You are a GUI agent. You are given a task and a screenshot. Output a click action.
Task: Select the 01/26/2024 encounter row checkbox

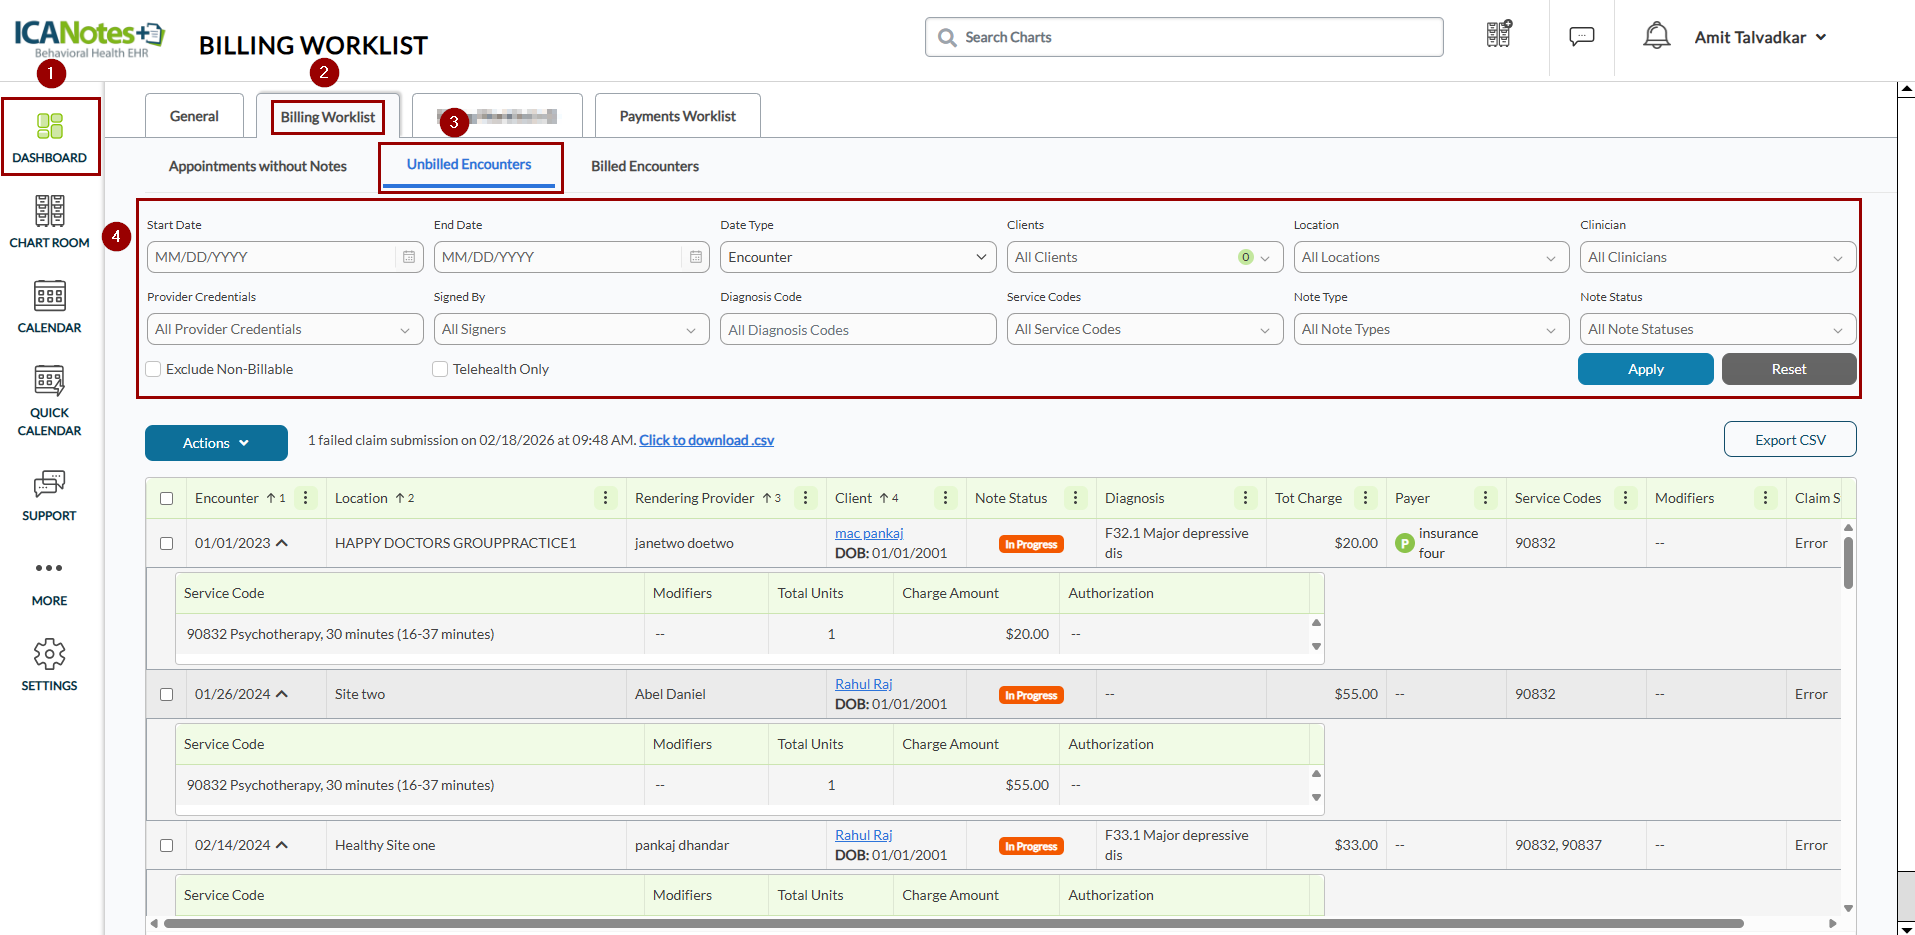click(x=167, y=694)
